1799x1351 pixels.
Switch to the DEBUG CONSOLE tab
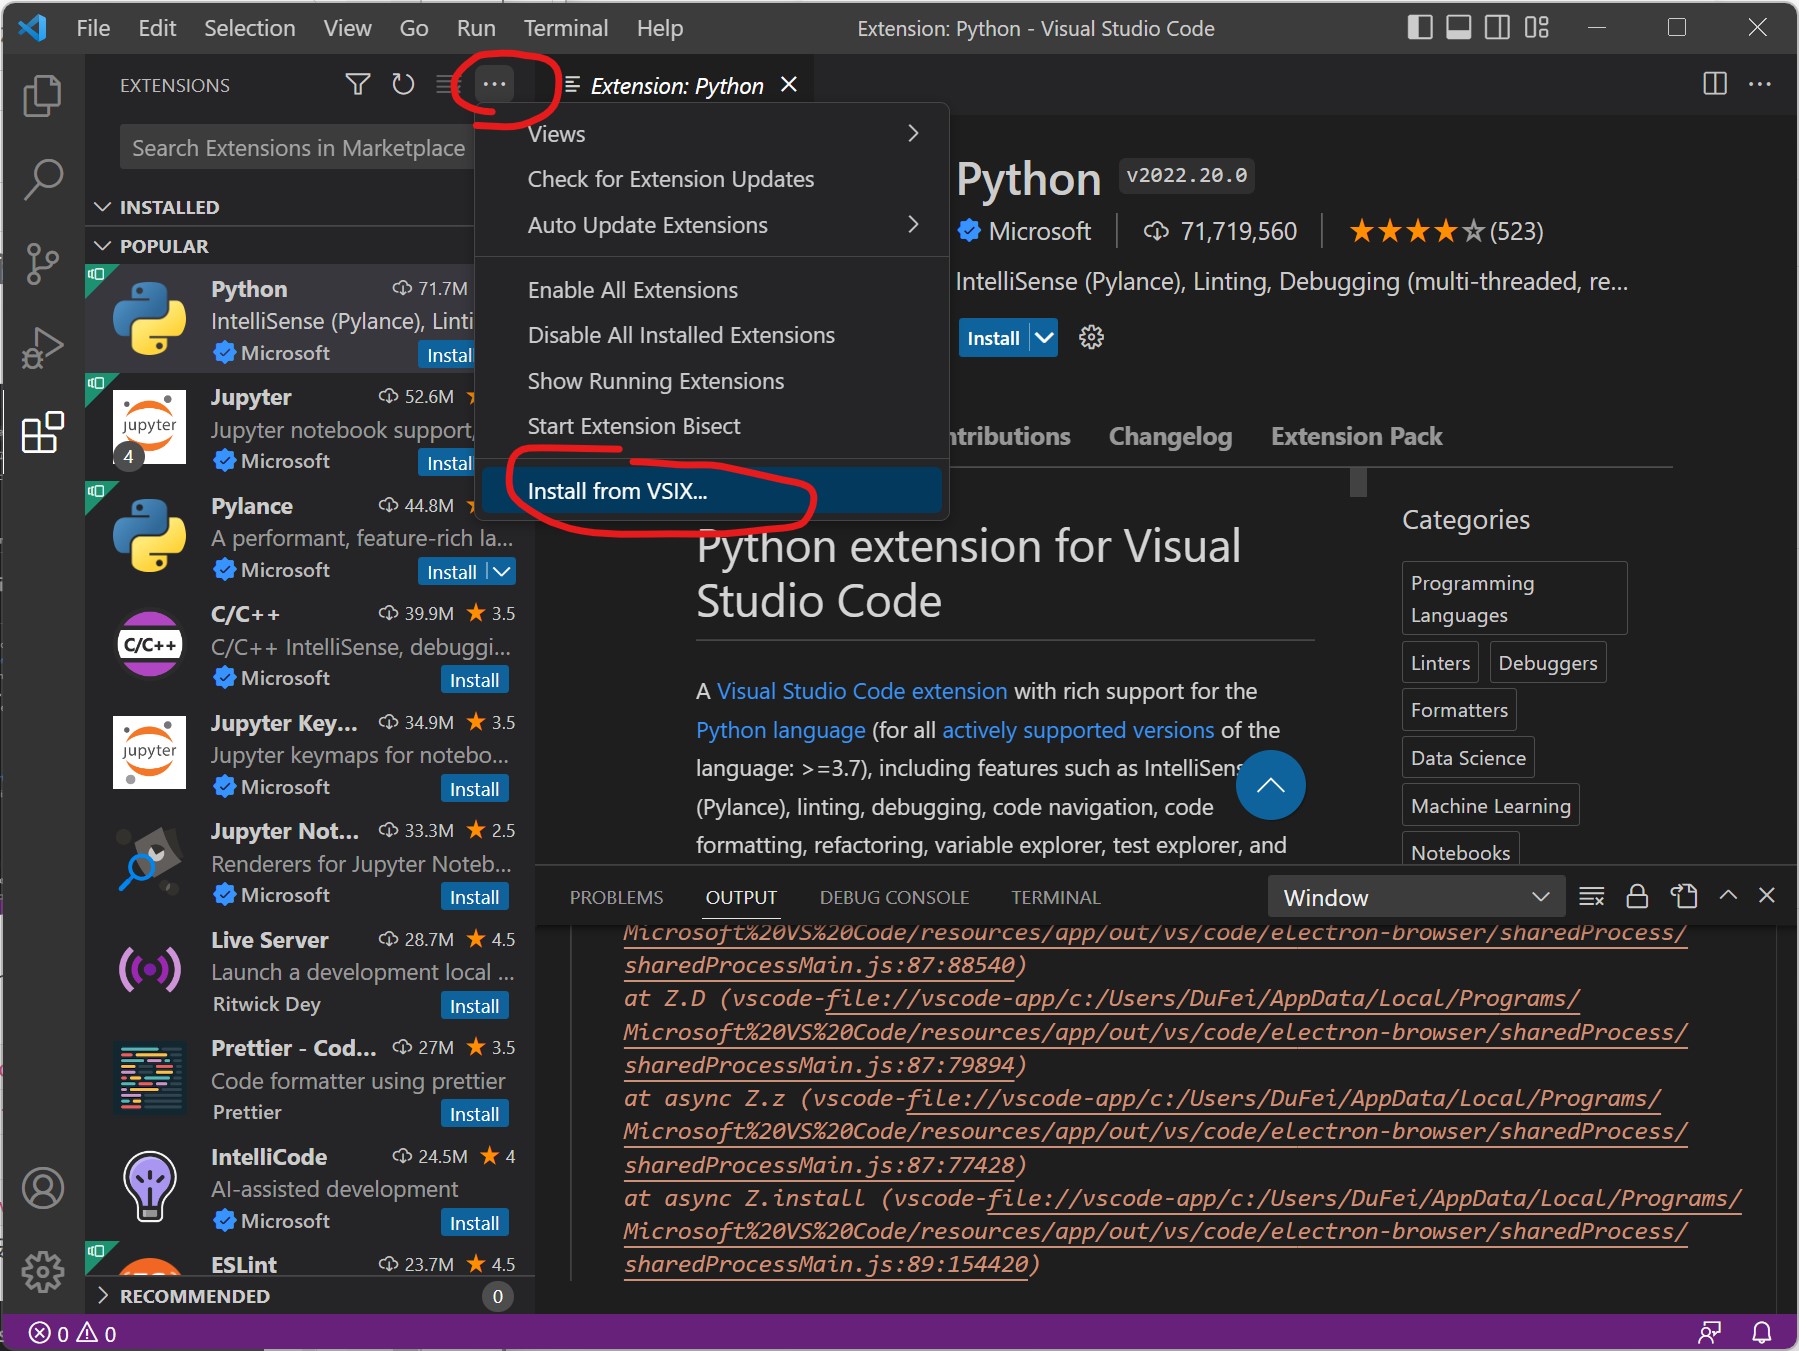[x=894, y=897]
